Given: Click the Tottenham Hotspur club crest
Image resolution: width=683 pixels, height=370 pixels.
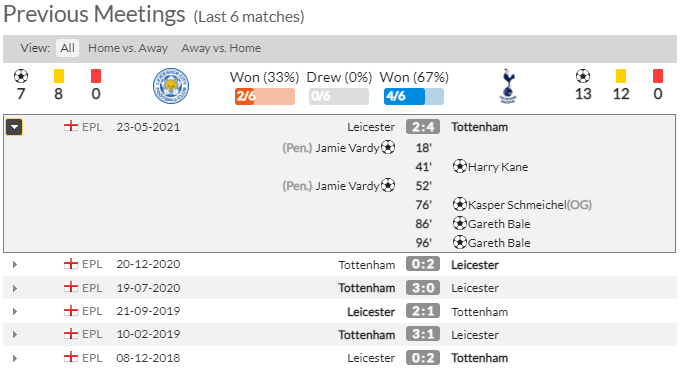Looking at the screenshot, I should [x=507, y=86].
